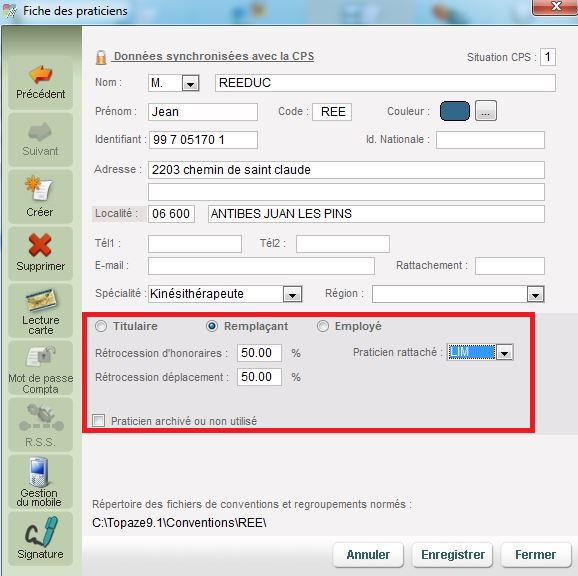Image resolution: width=578 pixels, height=576 pixels.
Task: Open Données synchronisées avec la CPS link
Action: (x=213, y=56)
